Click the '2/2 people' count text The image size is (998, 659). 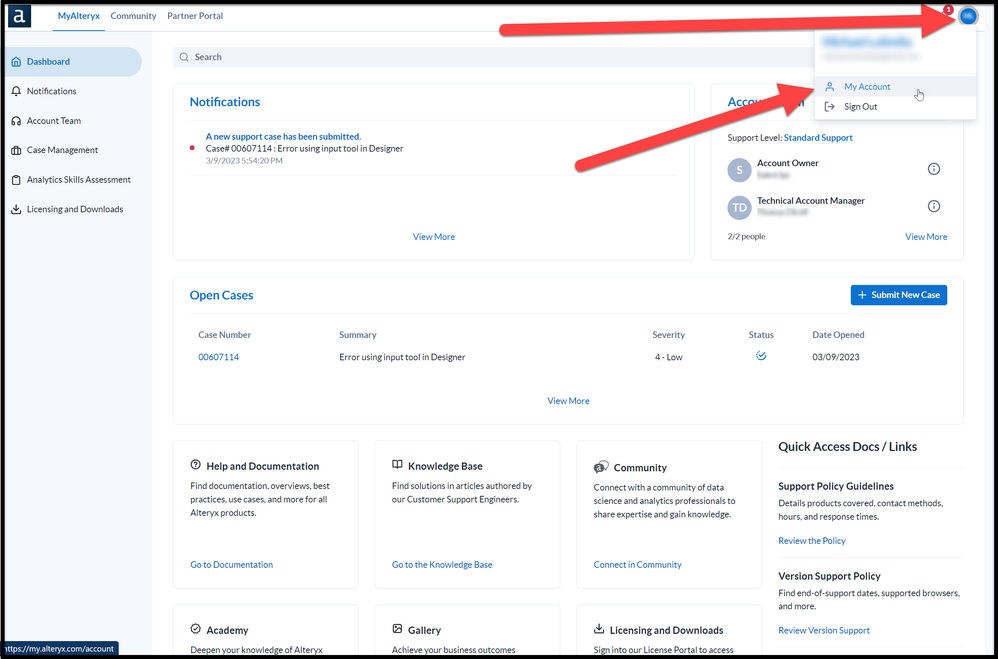(x=746, y=236)
